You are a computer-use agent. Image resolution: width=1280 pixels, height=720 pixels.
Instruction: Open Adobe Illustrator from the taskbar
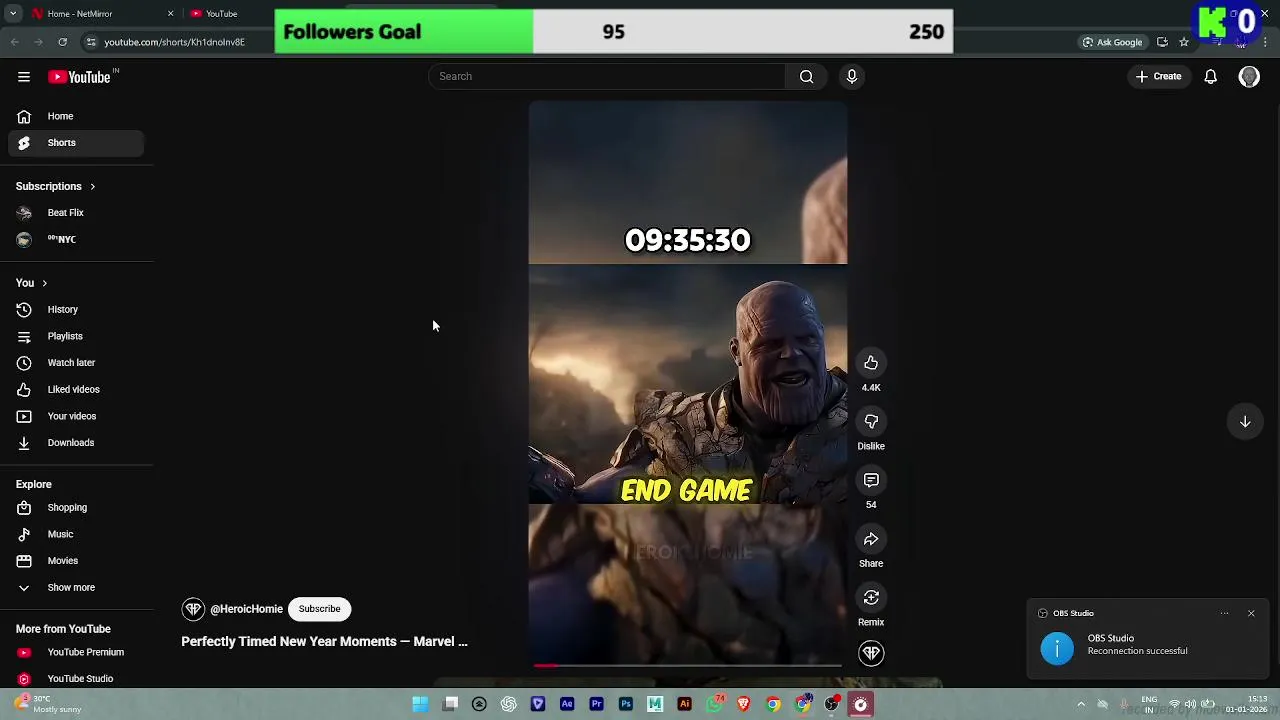point(684,704)
